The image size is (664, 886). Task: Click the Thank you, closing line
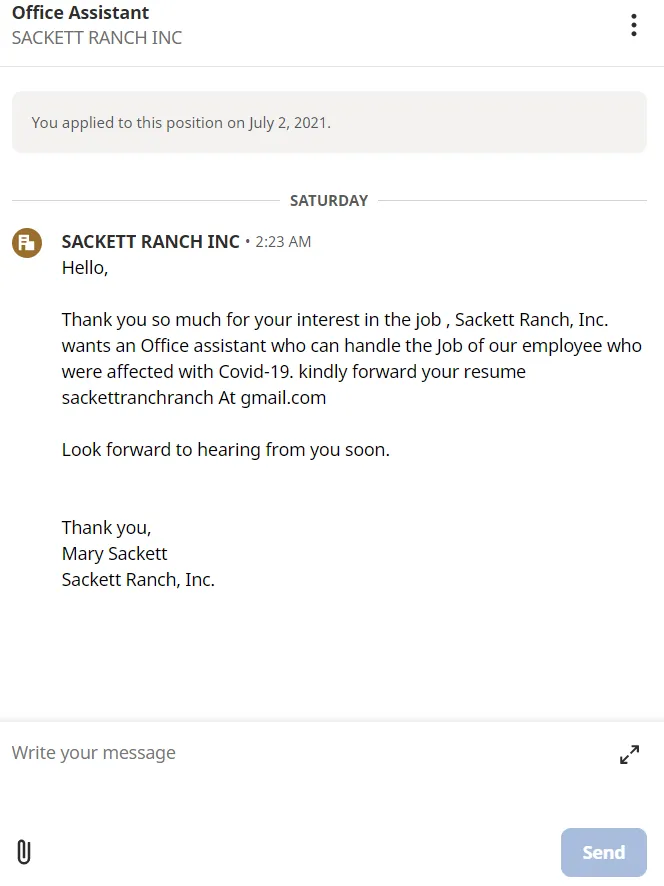pos(106,528)
